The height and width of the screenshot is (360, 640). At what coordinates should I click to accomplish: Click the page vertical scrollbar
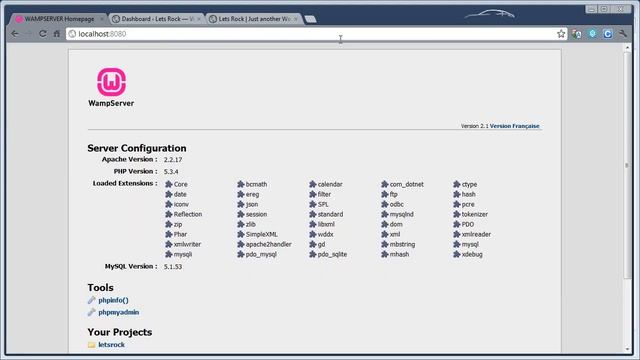pyautogui.click(x=627, y=165)
